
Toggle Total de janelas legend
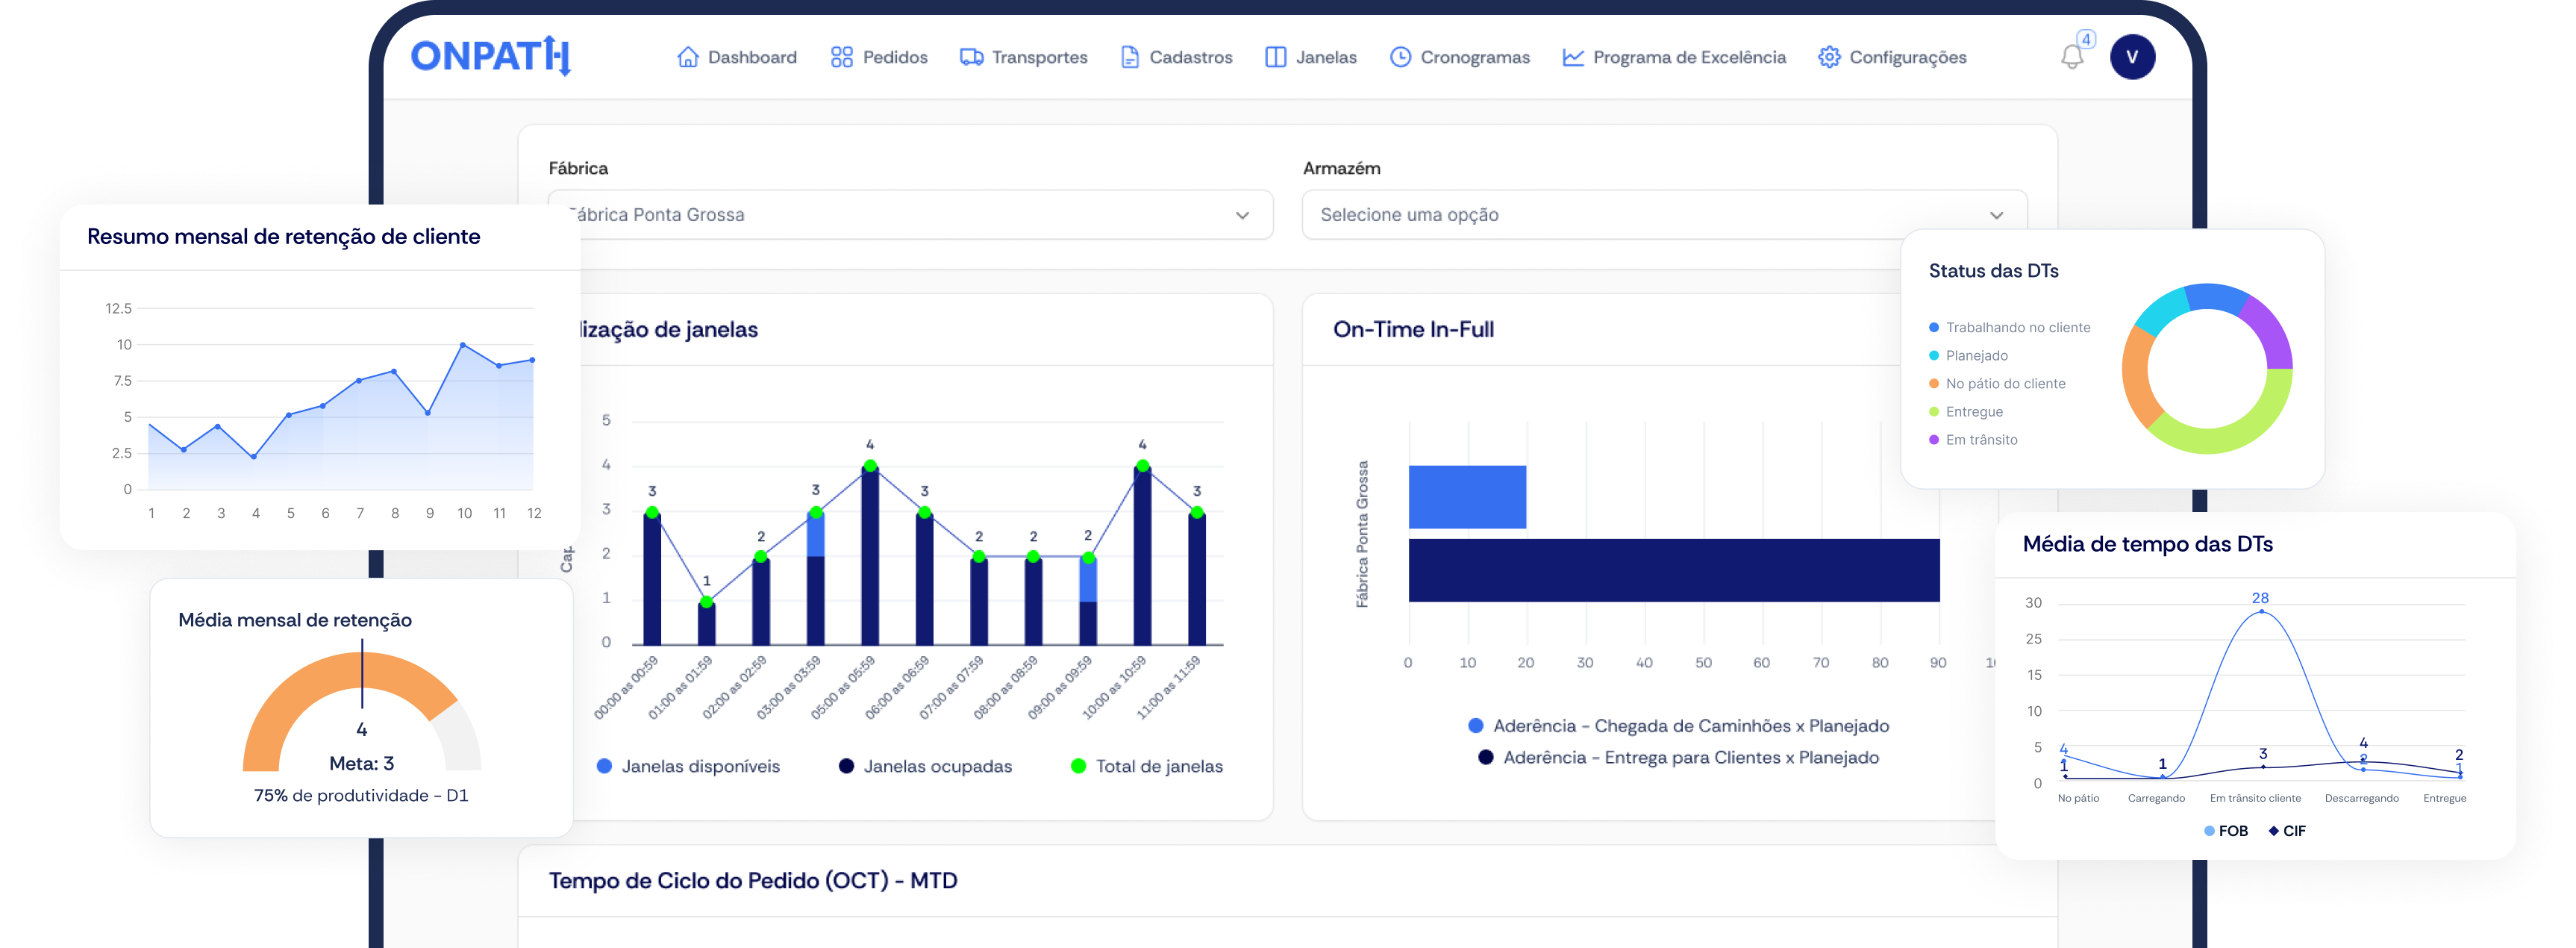coord(1146,766)
